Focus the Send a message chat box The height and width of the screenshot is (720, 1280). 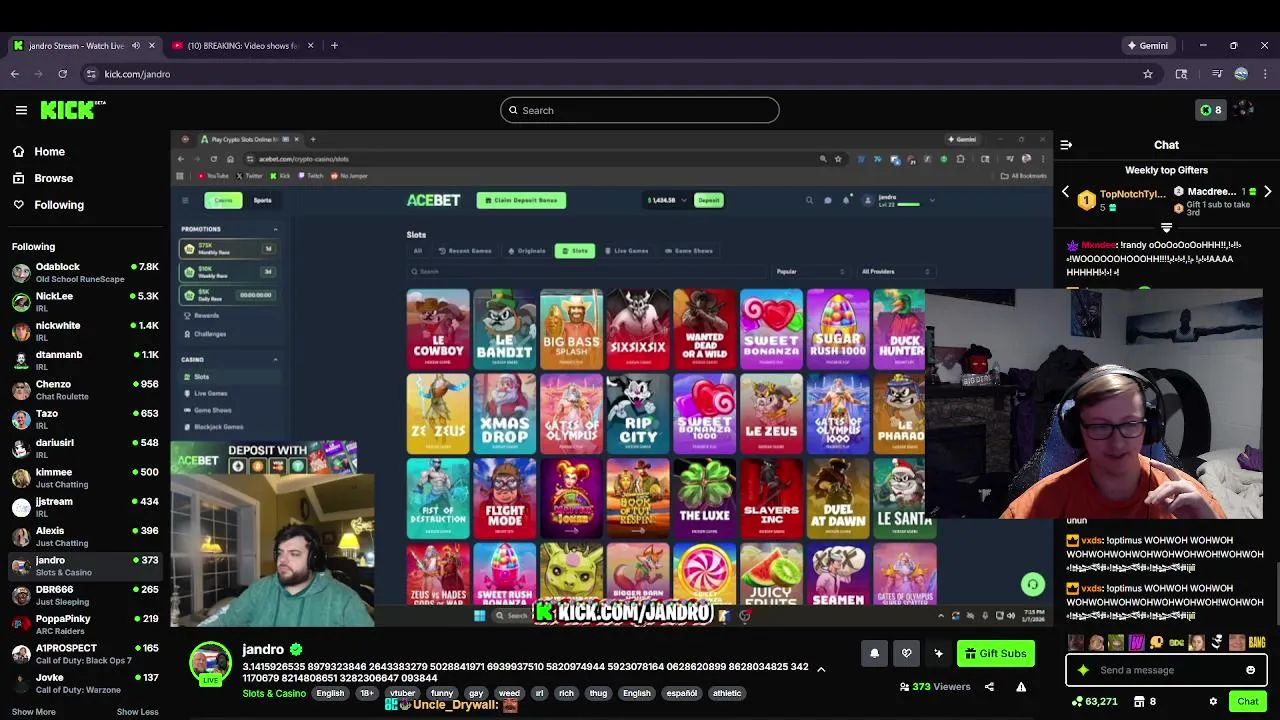pos(1165,670)
